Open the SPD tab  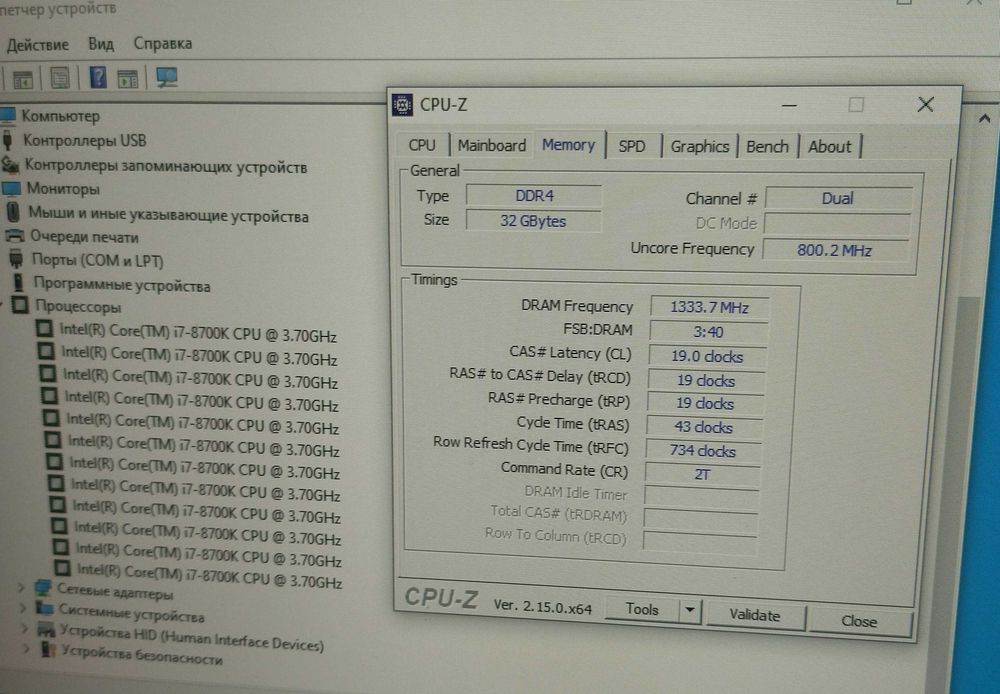click(631, 146)
